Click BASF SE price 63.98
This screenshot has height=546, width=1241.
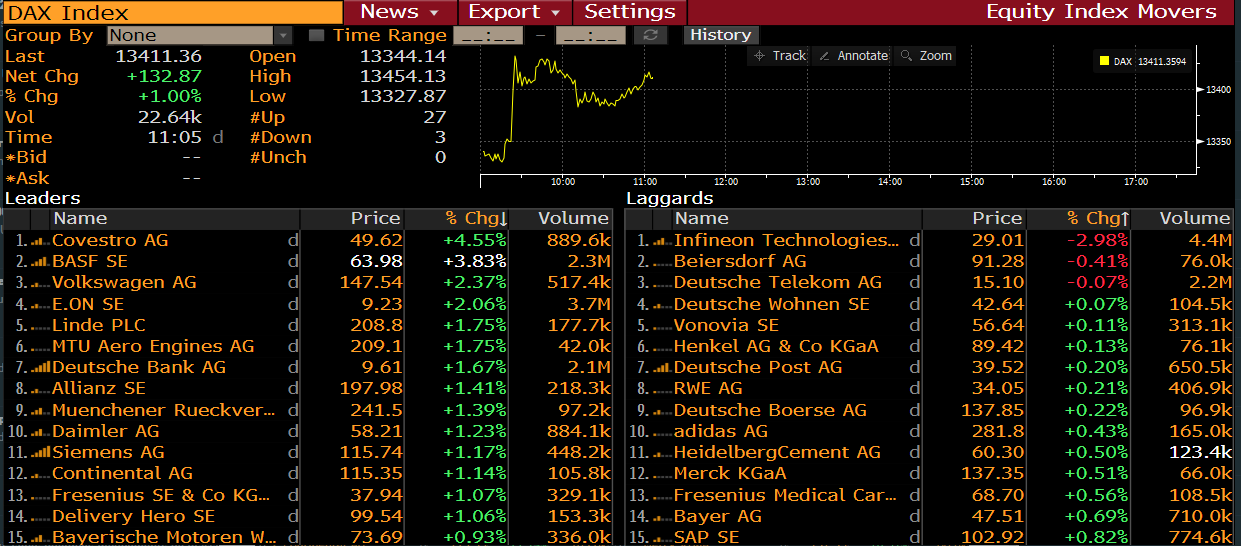click(377, 262)
